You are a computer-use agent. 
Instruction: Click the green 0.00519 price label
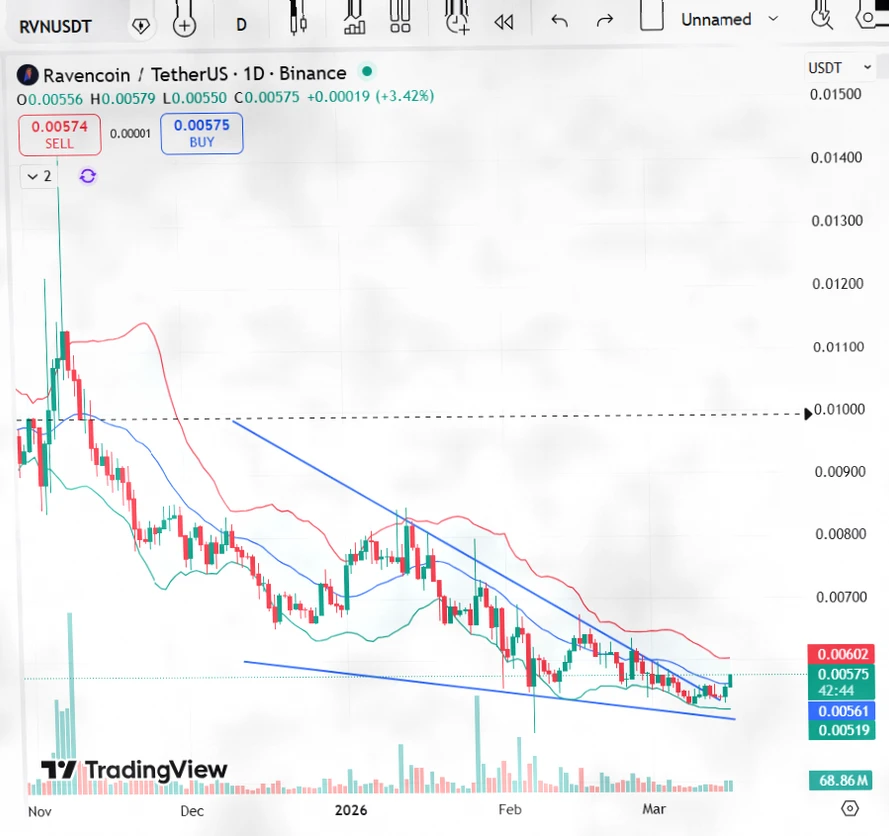click(842, 730)
